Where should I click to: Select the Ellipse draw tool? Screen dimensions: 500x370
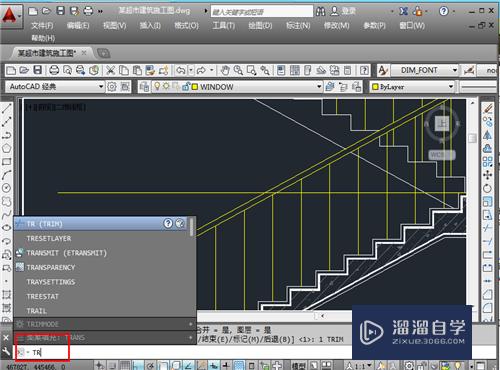[x=7, y=228]
